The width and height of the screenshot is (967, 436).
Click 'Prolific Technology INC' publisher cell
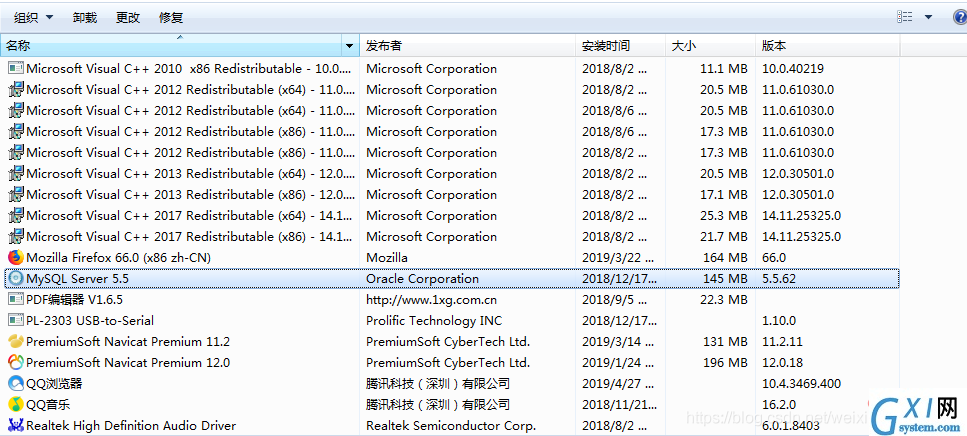point(434,320)
